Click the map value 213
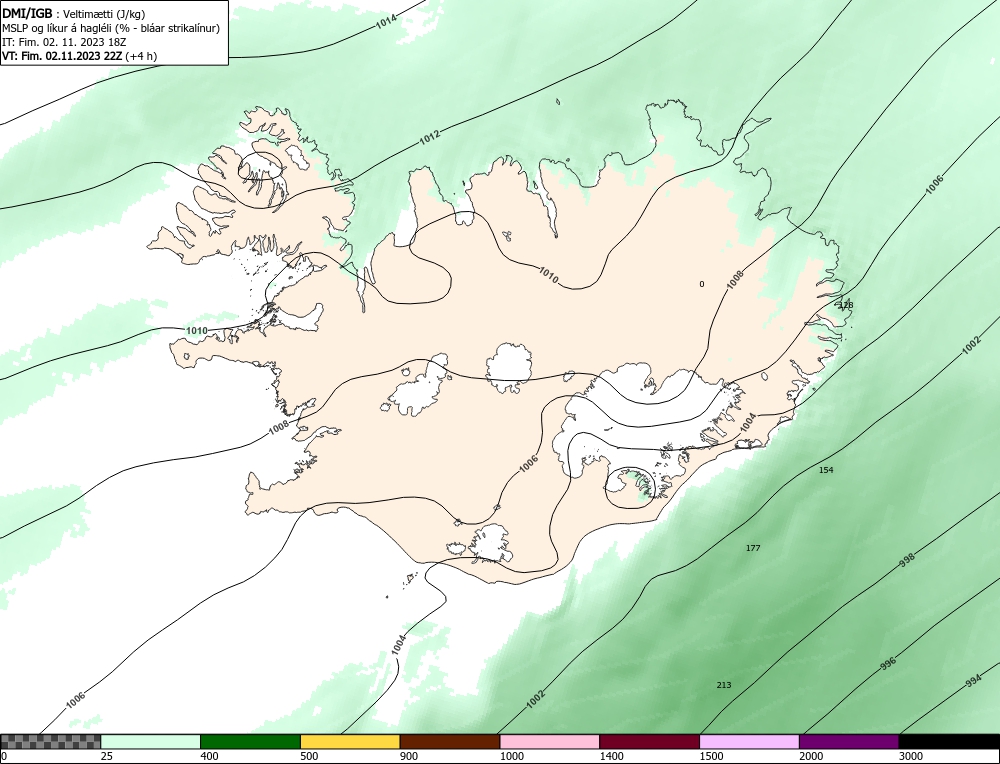This screenshot has height=764, width=1000. [724, 685]
